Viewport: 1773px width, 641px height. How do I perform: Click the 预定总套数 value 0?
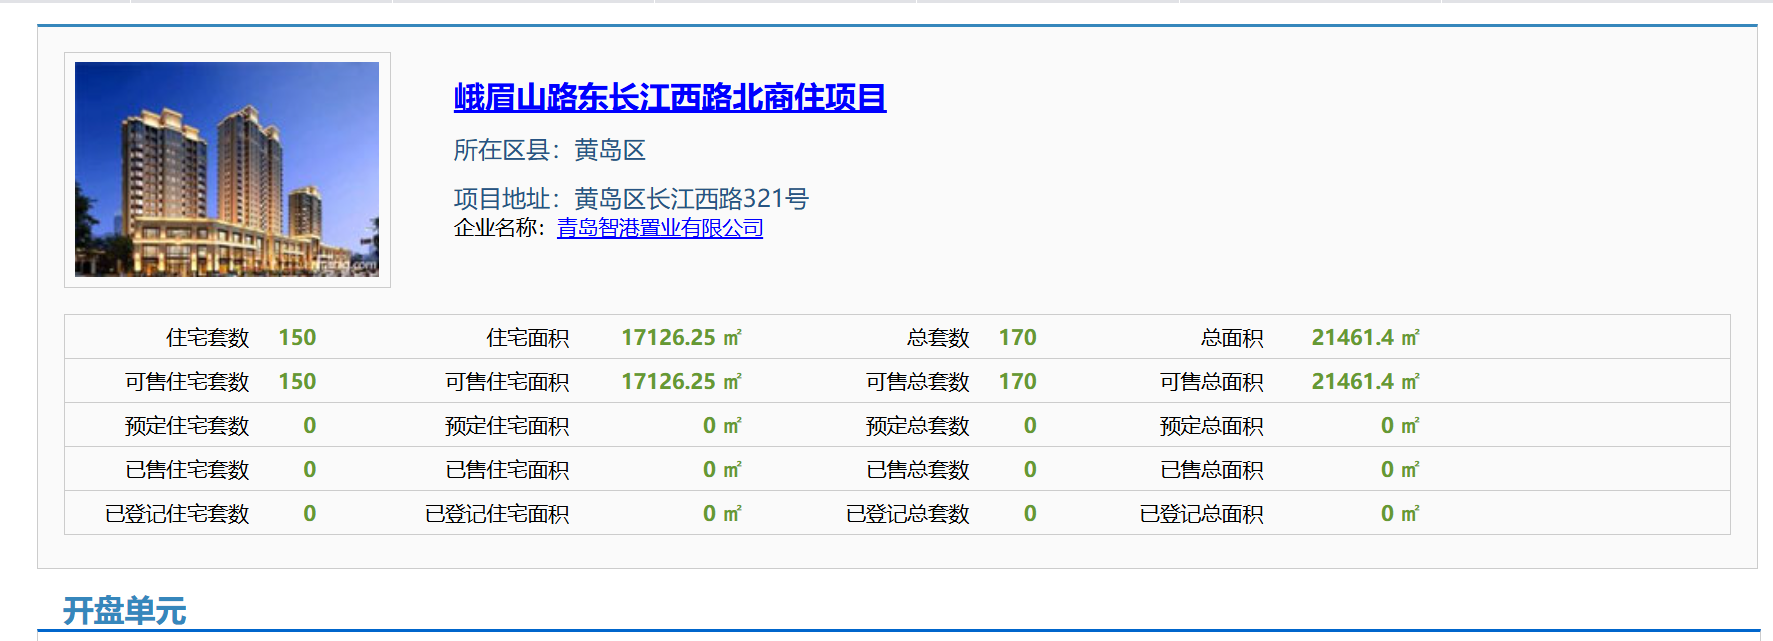1030,426
